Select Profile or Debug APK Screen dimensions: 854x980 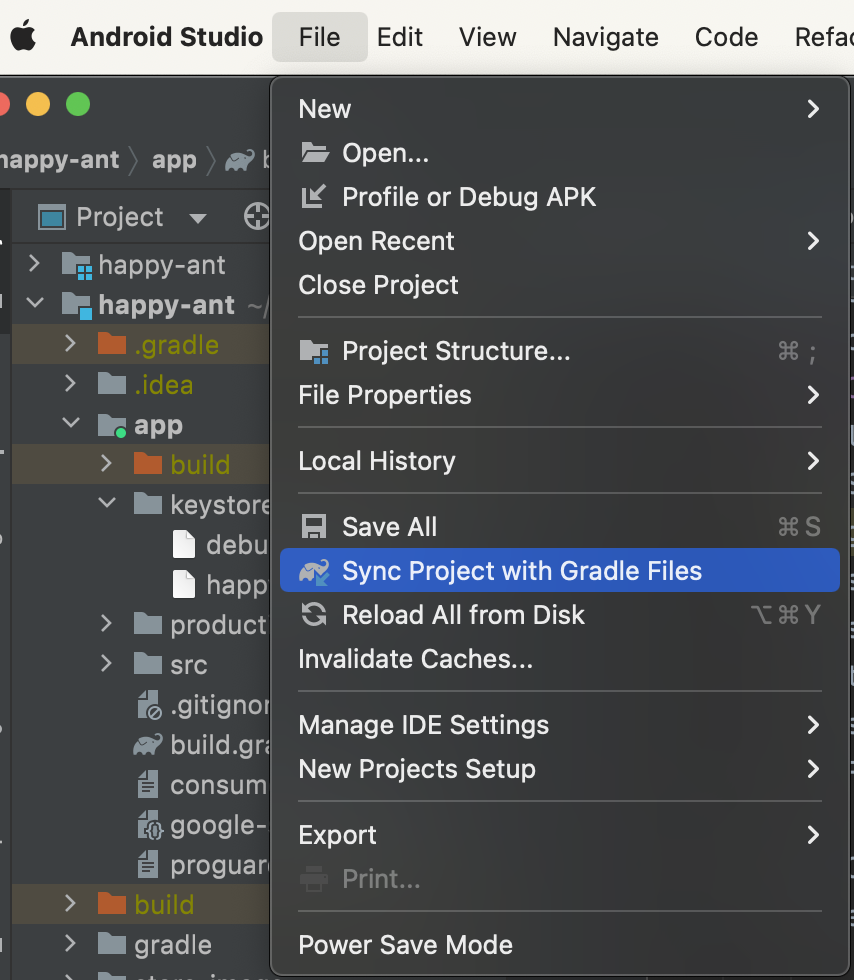[560, 197]
